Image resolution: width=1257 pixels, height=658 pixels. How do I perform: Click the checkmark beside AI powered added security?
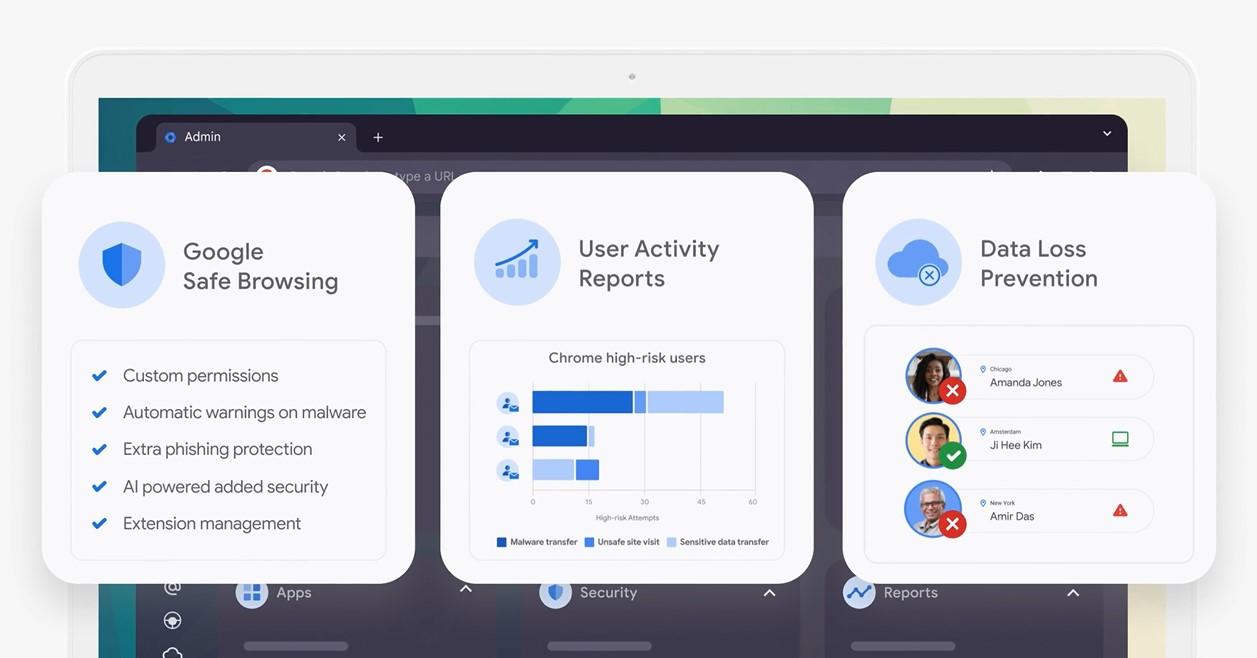(x=99, y=487)
